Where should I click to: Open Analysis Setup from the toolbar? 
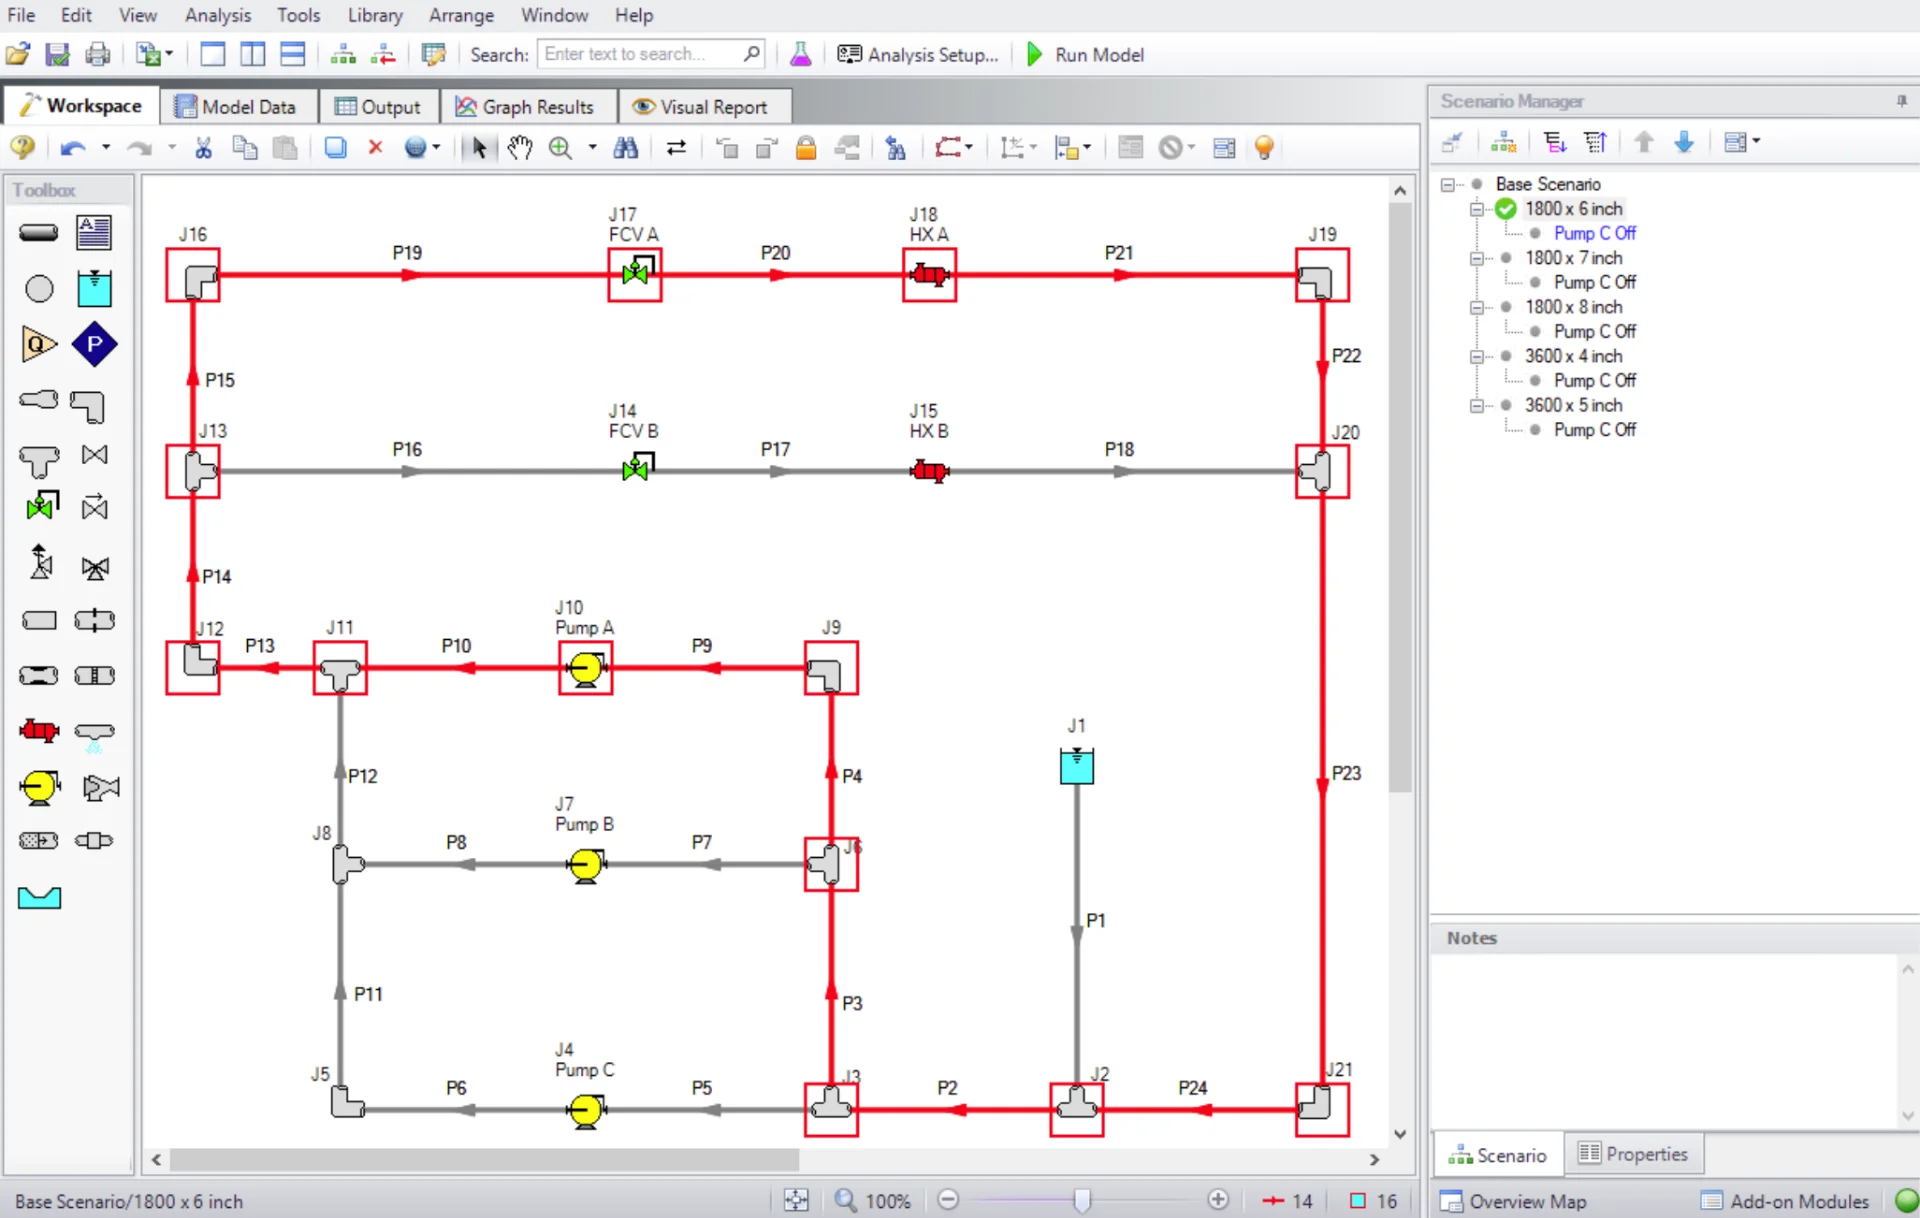pyautogui.click(x=918, y=55)
